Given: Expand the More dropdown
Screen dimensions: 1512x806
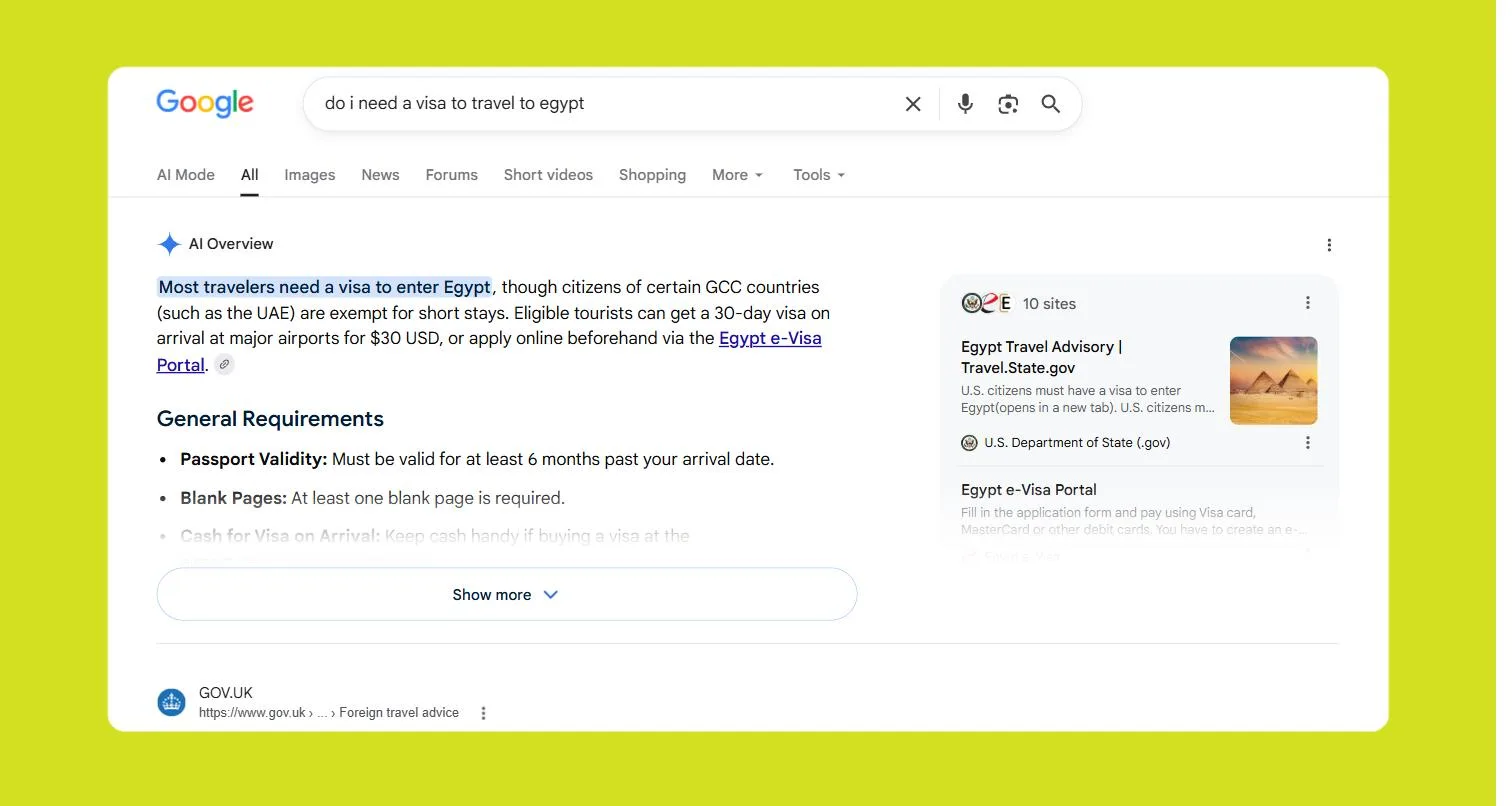Looking at the screenshot, I should point(737,175).
